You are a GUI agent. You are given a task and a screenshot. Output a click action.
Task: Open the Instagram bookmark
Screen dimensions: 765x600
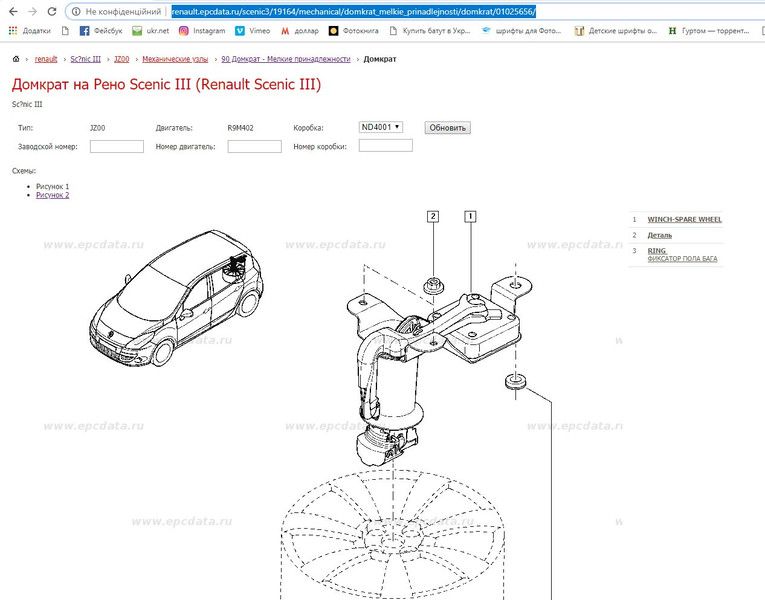click(202, 31)
